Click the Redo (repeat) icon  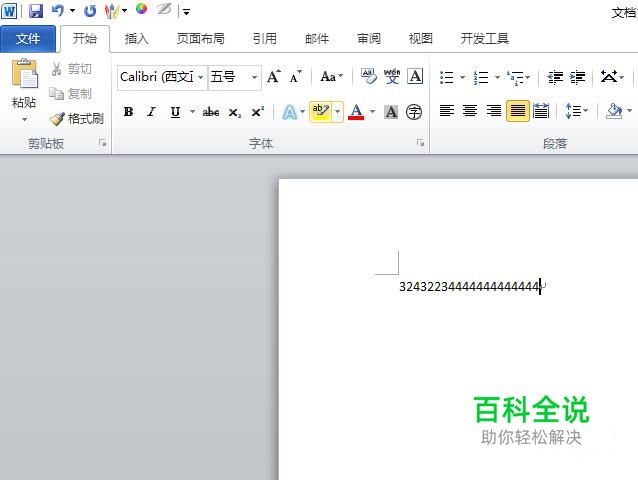pos(90,11)
